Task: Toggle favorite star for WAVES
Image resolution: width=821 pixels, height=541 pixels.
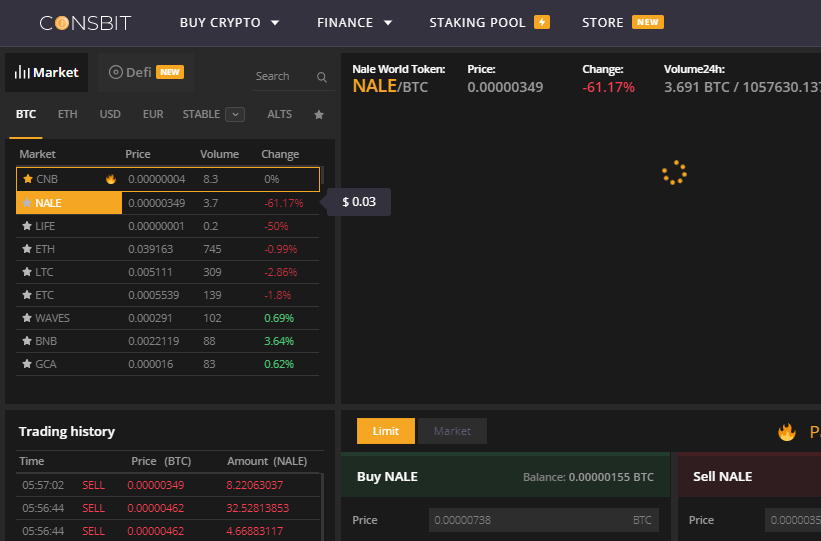Action: click(x=27, y=318)
